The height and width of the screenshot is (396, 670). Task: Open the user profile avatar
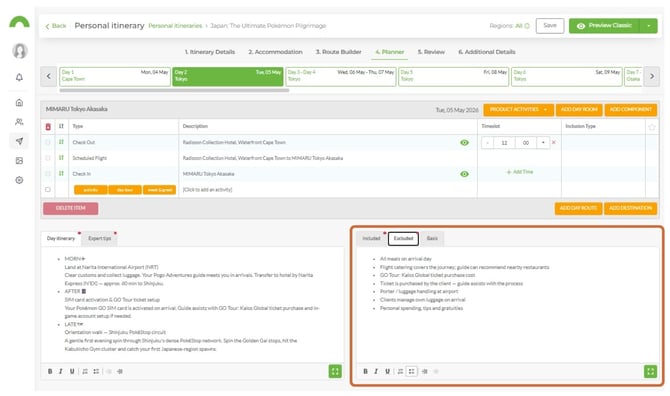click(19, 51)
